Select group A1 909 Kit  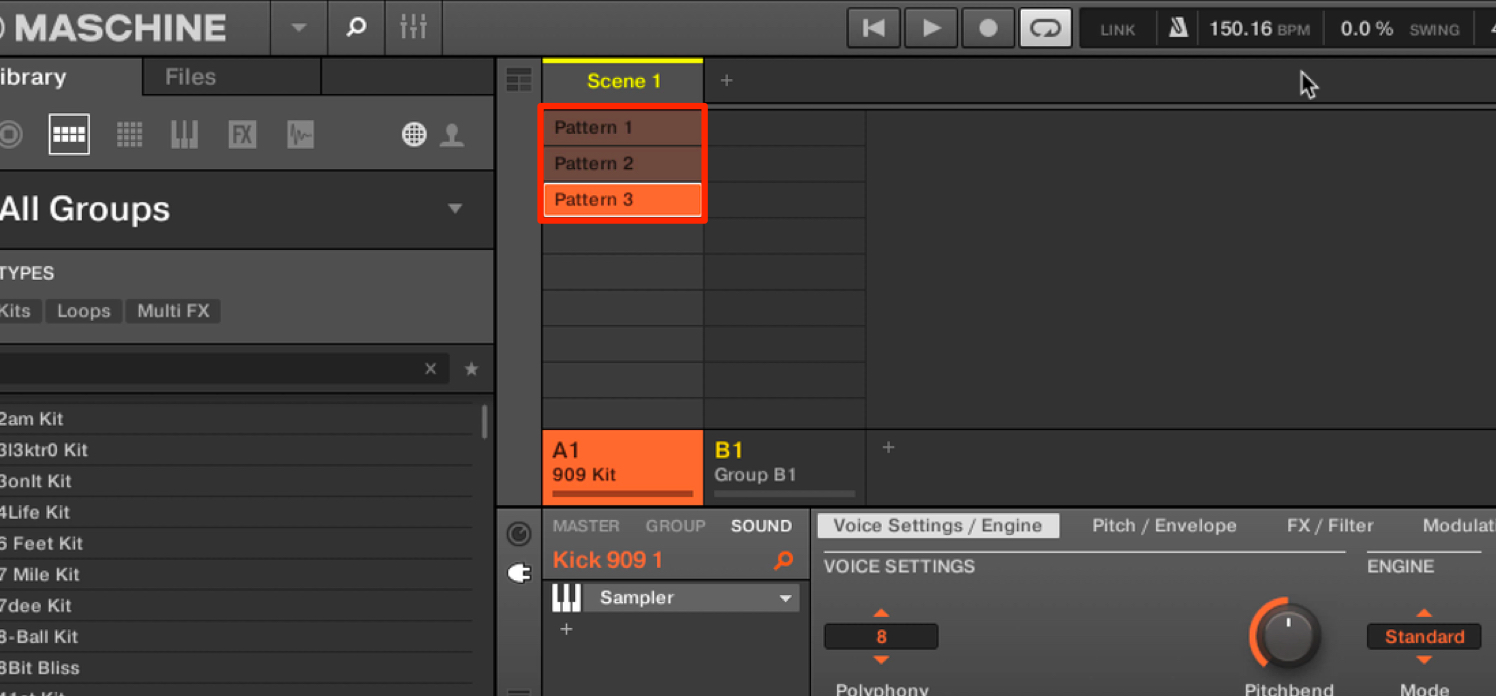pos(623,467)
